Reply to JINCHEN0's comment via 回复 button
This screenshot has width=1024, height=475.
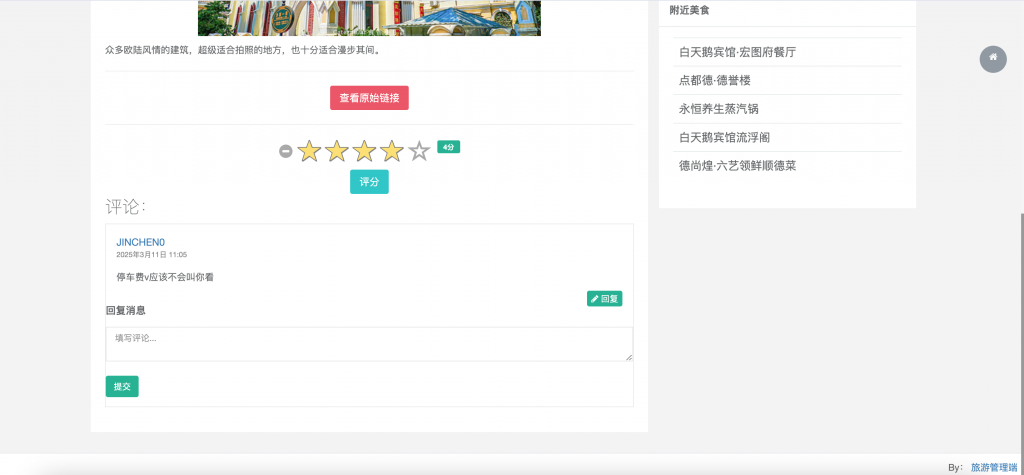(604, 299)
